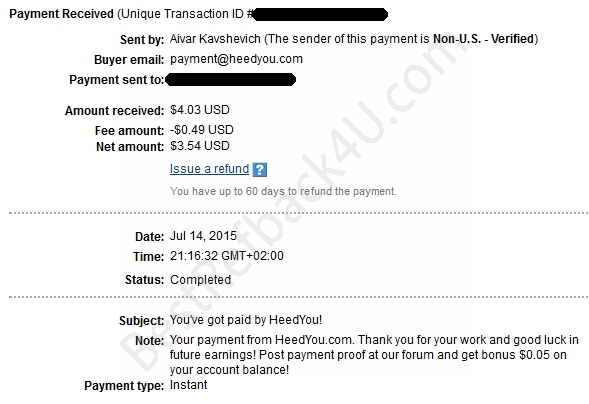The height and width of the screenshot is (404, 589).
Task: Select the note mentioning bonus $0.05
Action: coord(374,355)
